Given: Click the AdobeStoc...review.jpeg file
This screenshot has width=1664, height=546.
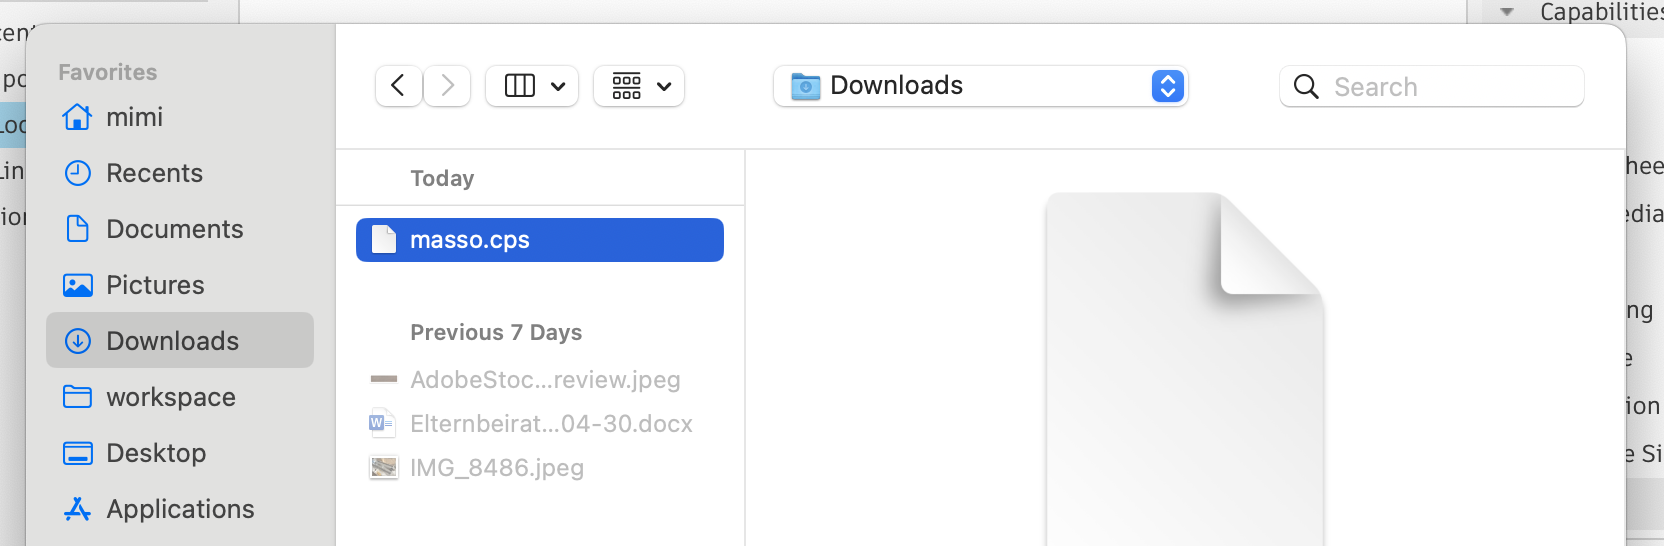Looking at the screenshot, I should point(545,380).
